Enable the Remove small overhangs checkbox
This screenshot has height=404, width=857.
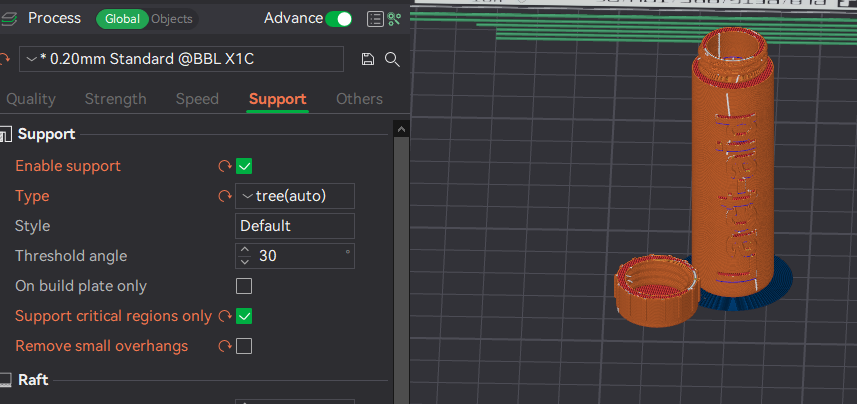click(x=244, y=346)
